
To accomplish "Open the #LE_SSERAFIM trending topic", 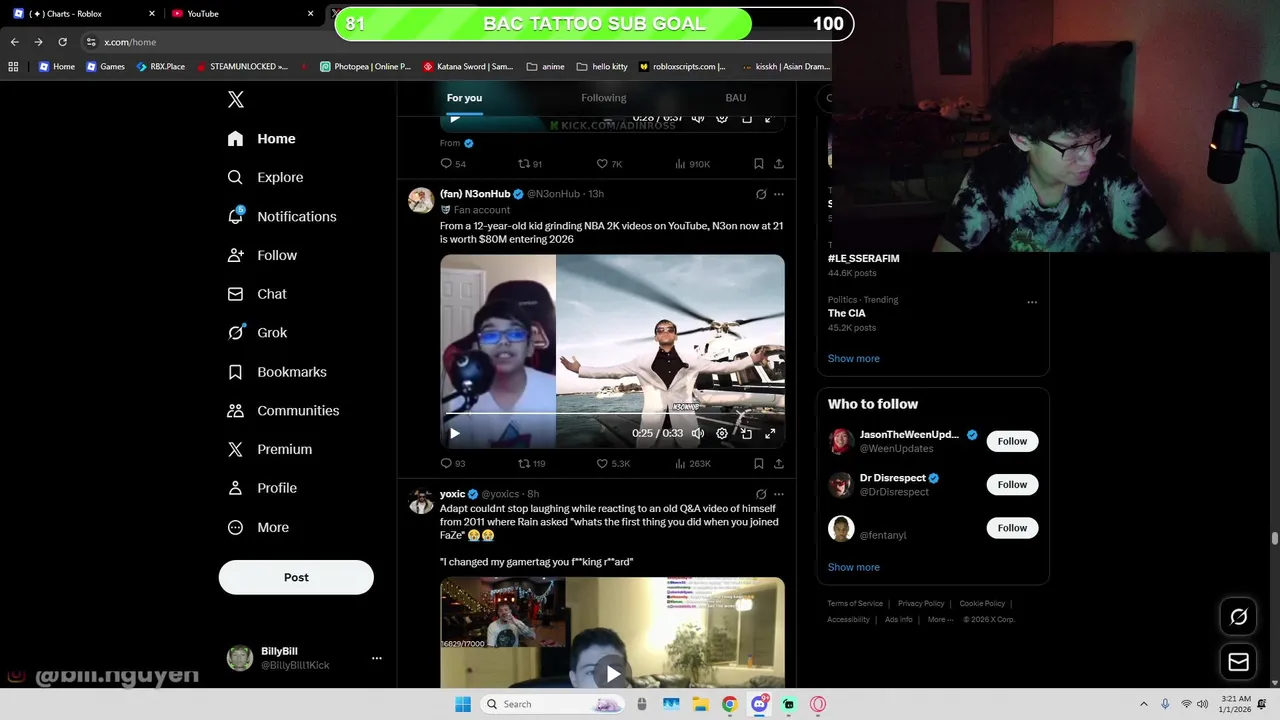I will click(863, 258).
